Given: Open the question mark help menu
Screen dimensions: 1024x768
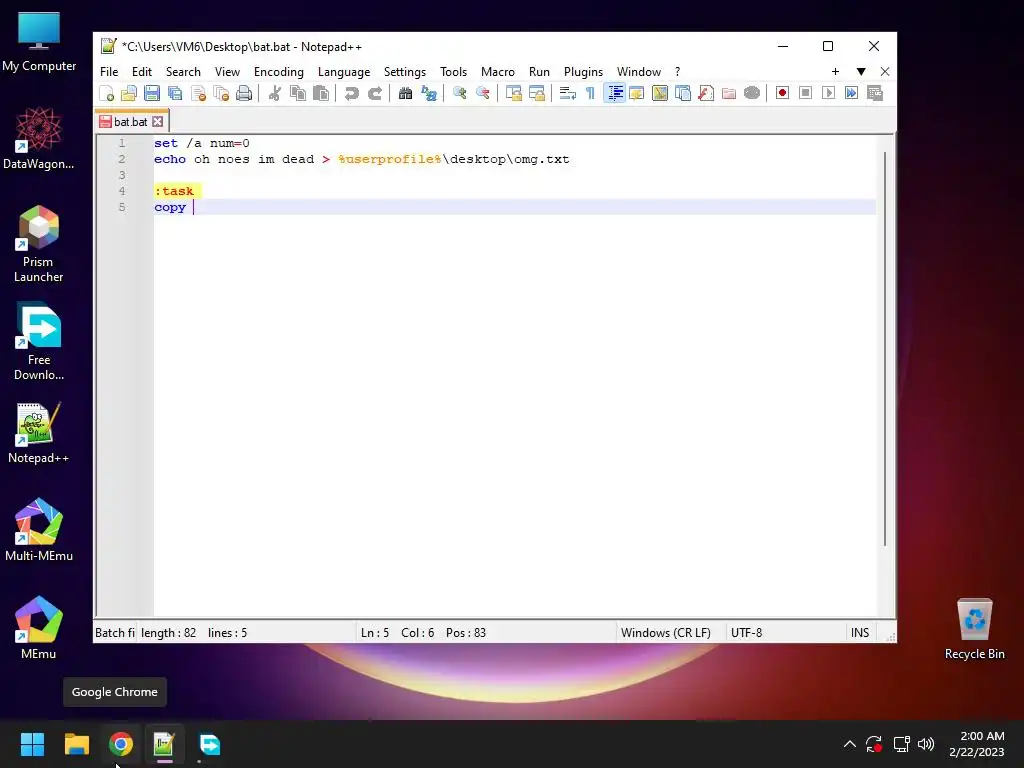Looking at the screenshot, I should pos(677,72).
